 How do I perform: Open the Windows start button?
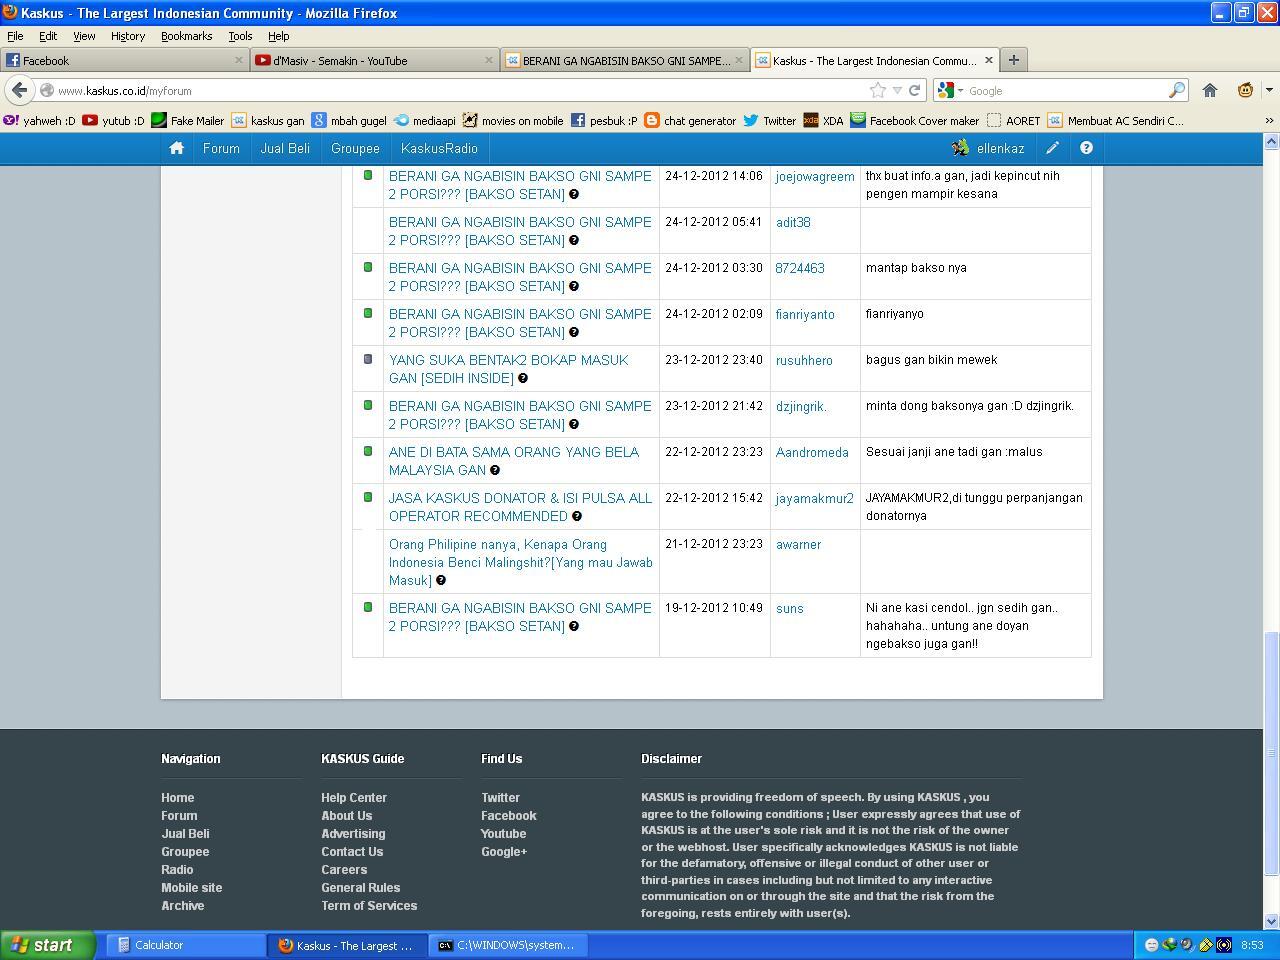47,945
